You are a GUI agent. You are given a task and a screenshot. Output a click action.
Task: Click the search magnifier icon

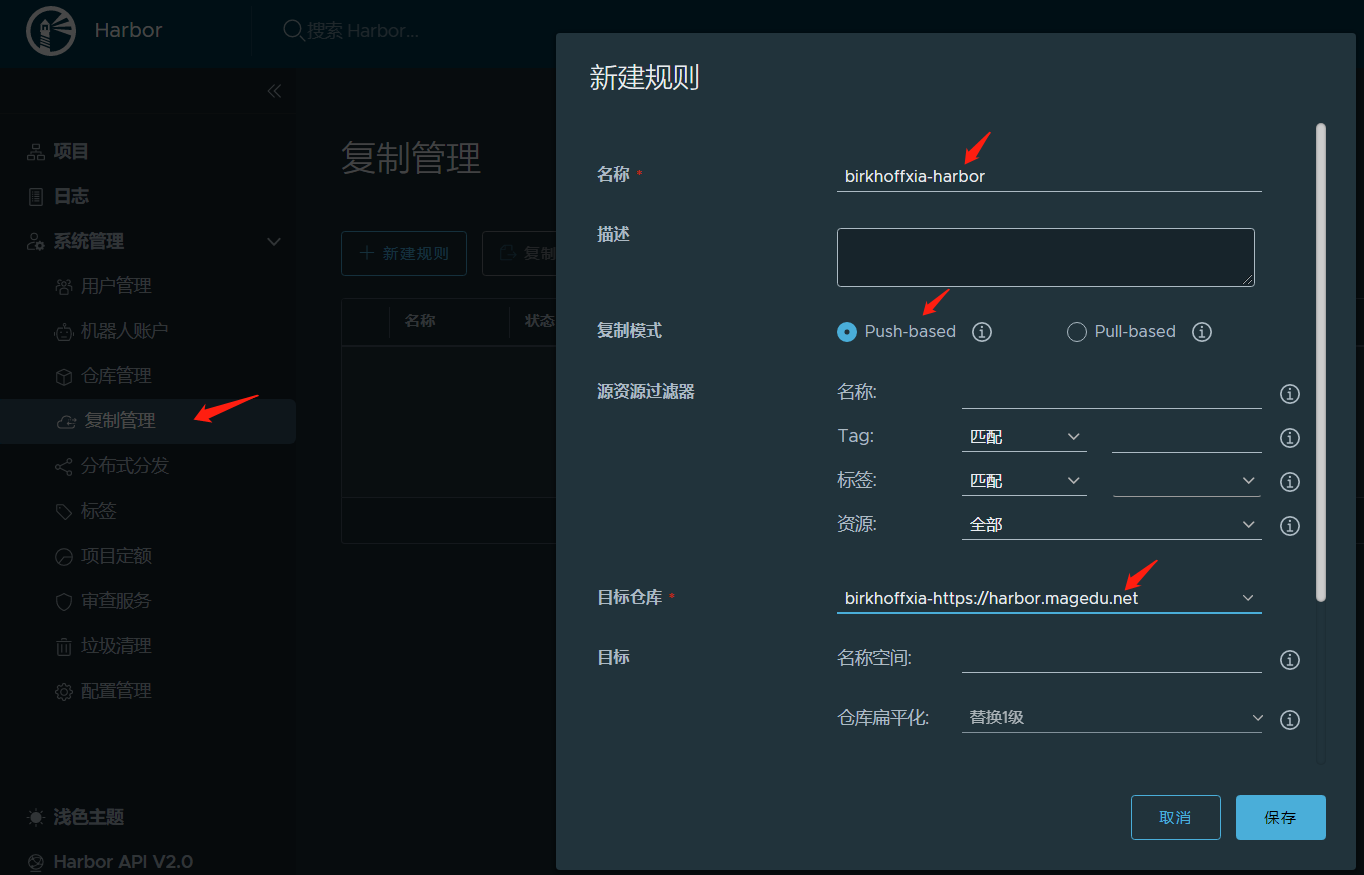coord(294,31)
